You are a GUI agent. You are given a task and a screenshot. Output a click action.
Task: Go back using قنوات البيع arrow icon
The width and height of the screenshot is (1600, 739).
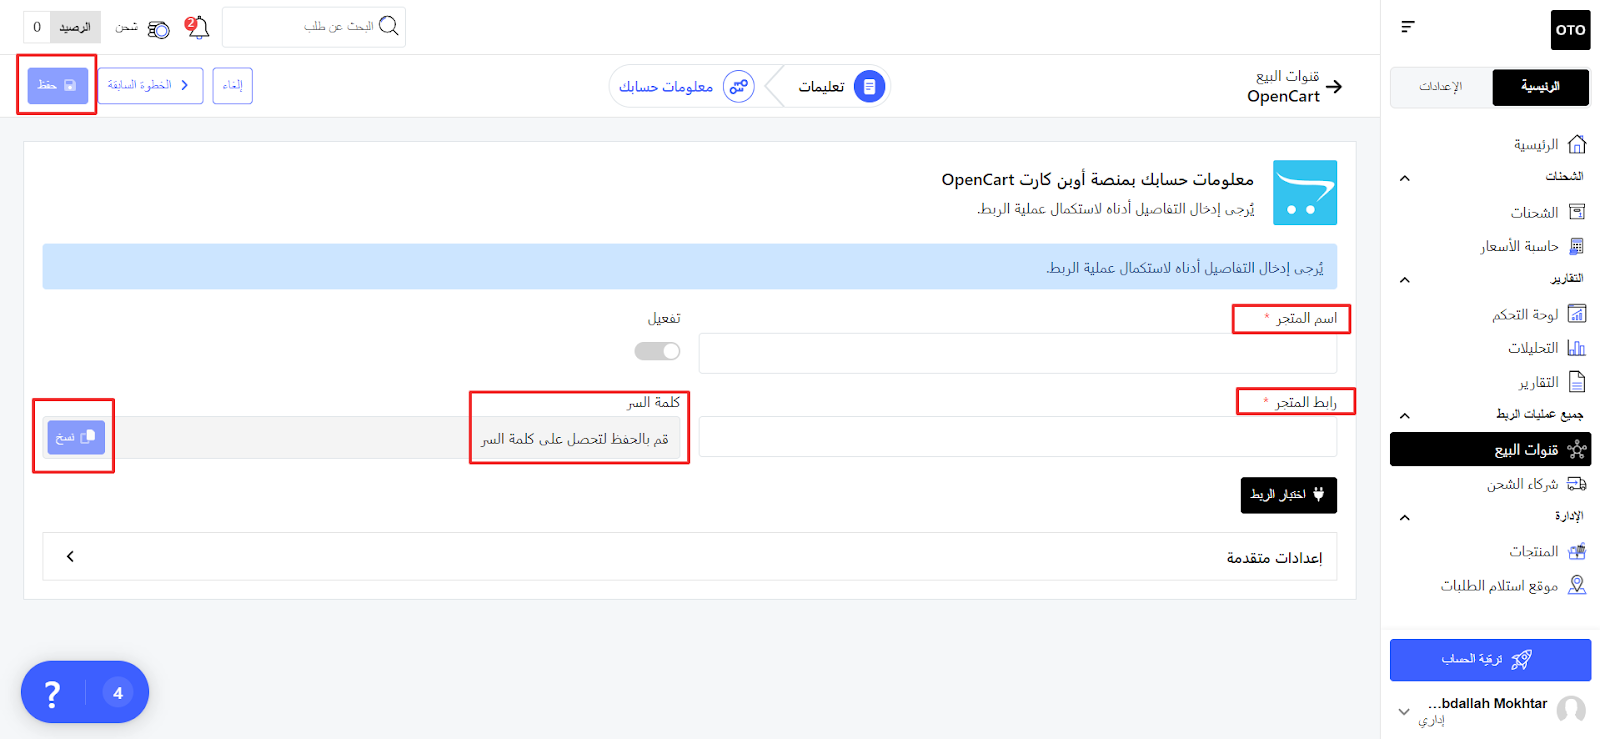click(1333, 87)
